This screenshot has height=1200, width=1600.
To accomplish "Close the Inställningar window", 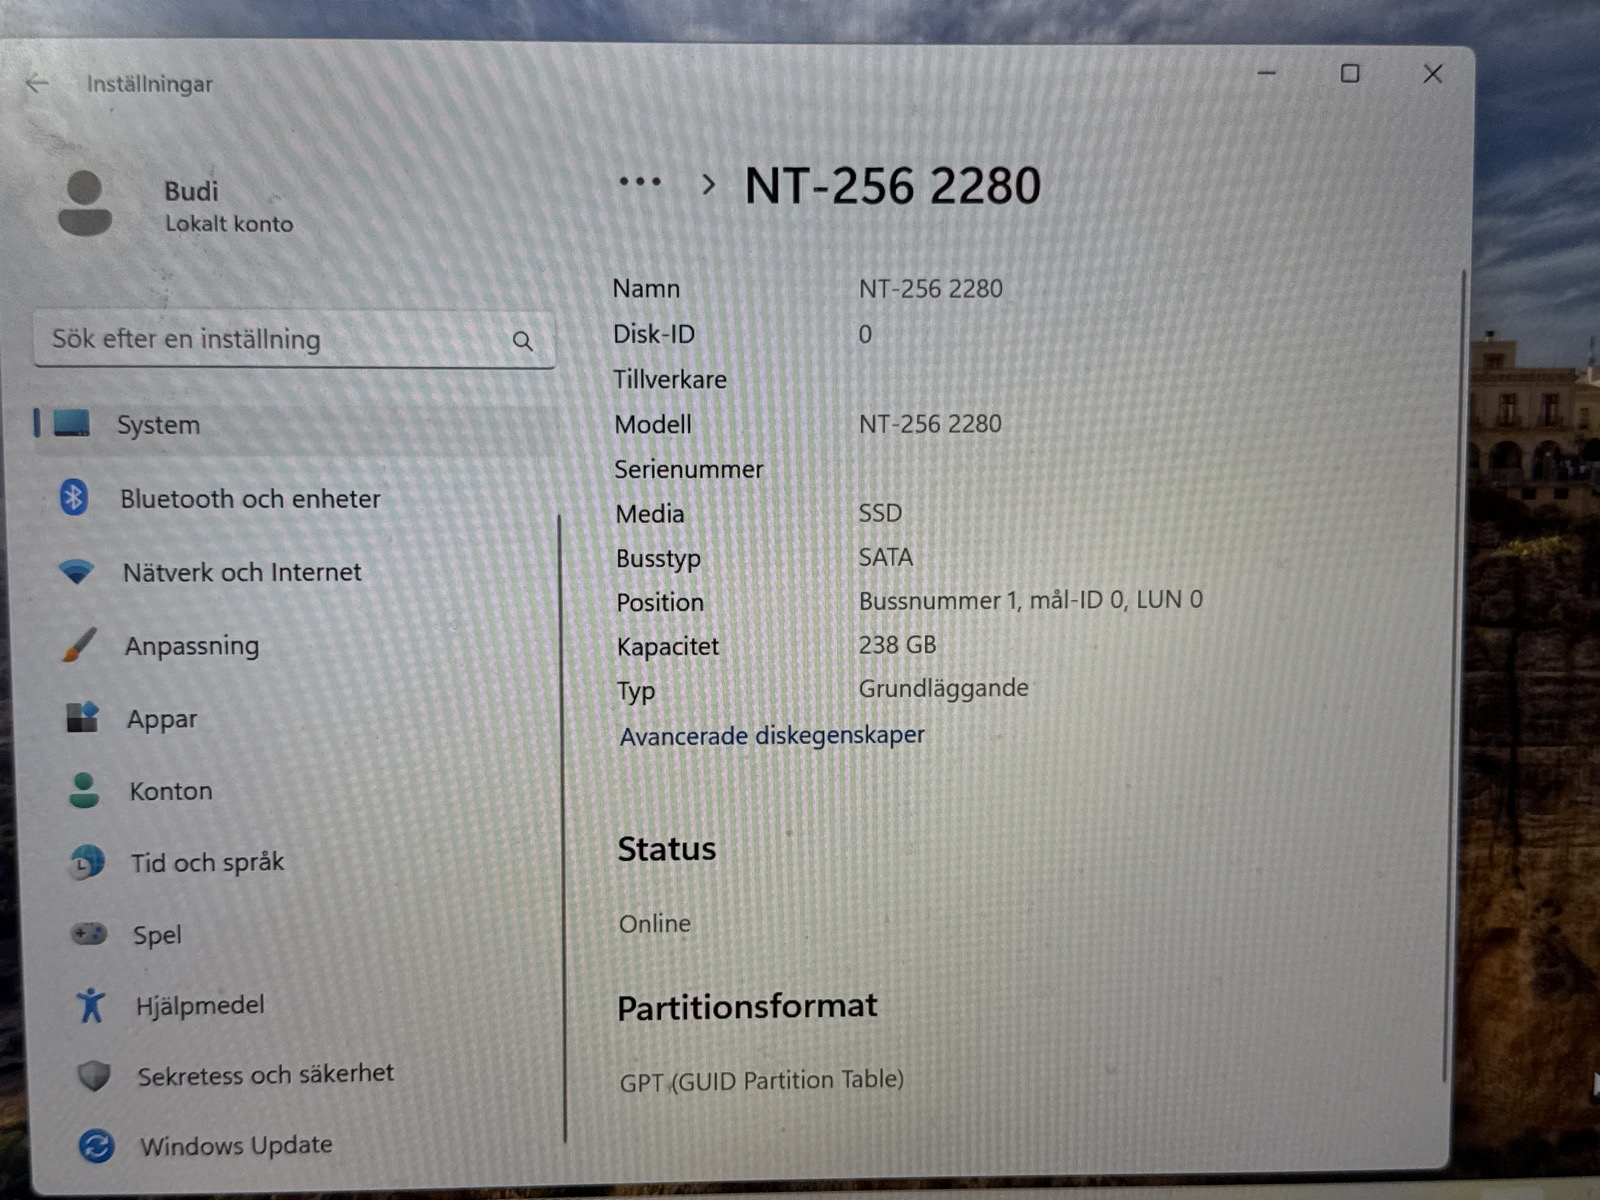I will (x=1433, y=73).
